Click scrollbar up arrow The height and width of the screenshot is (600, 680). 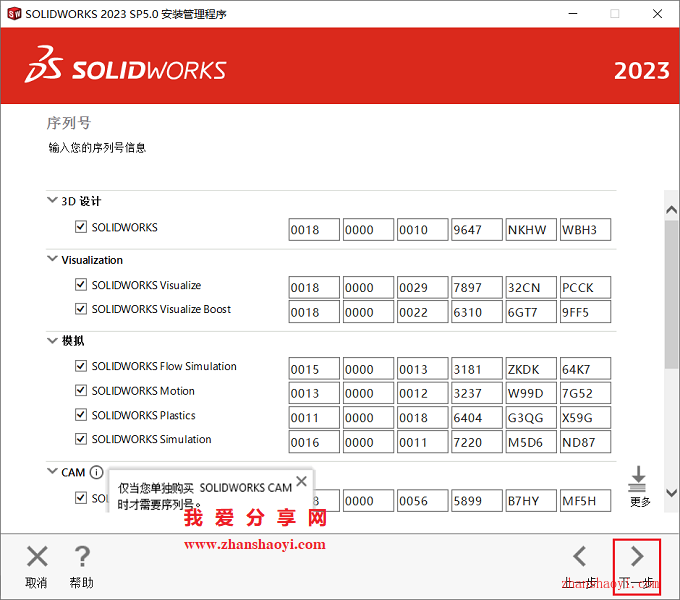coord(671,210)
